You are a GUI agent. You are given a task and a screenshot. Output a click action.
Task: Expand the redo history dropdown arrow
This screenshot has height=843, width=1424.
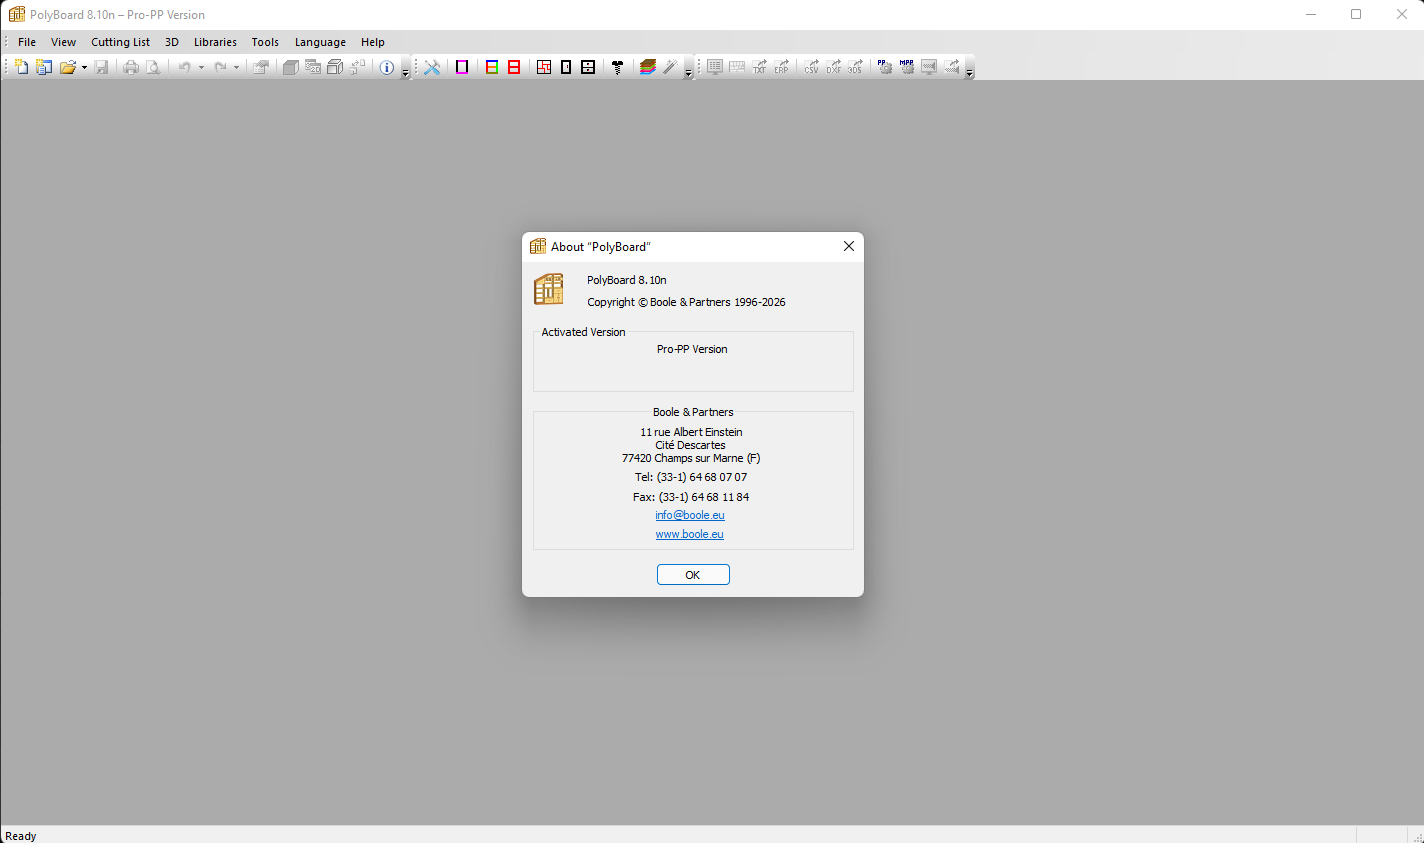click(237, 67)
